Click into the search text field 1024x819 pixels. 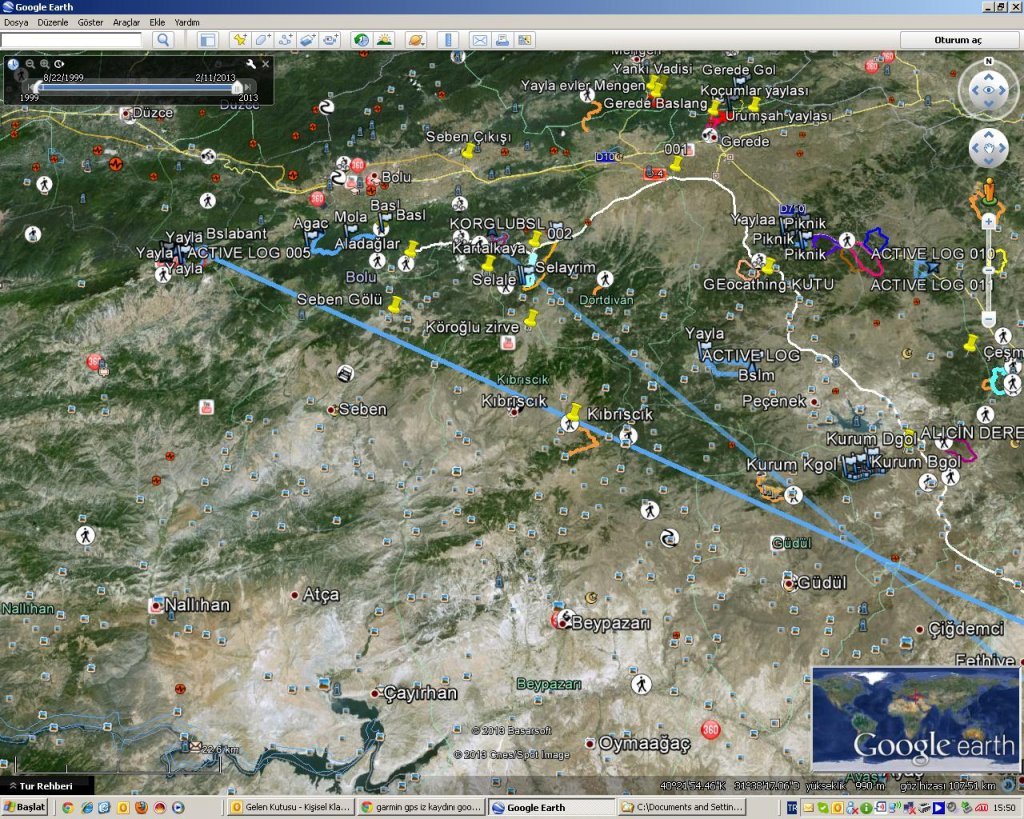71,40
